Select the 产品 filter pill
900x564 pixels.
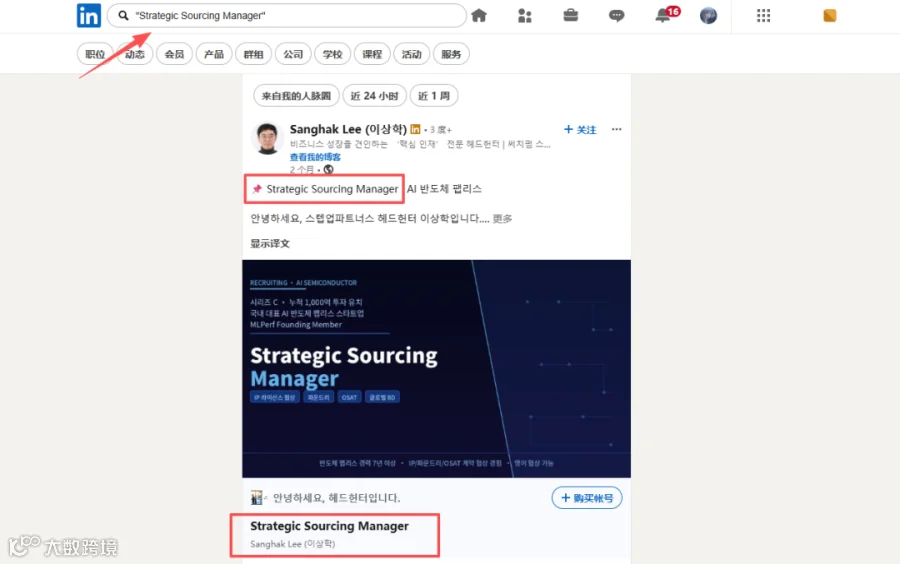pos(214,54)
